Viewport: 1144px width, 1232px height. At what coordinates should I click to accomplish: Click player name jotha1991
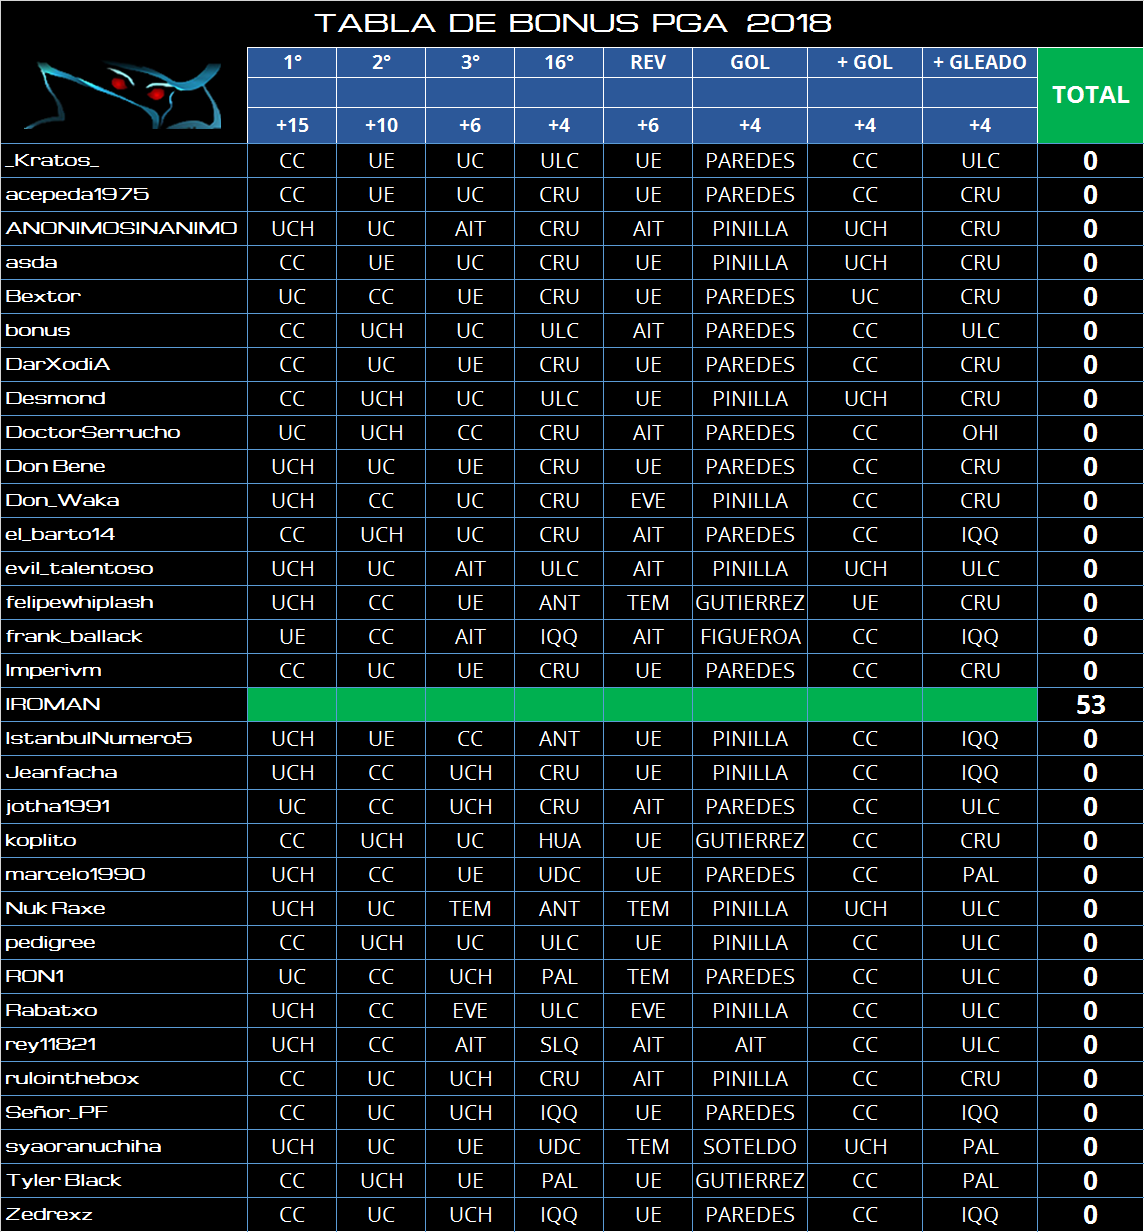(58, 807)
